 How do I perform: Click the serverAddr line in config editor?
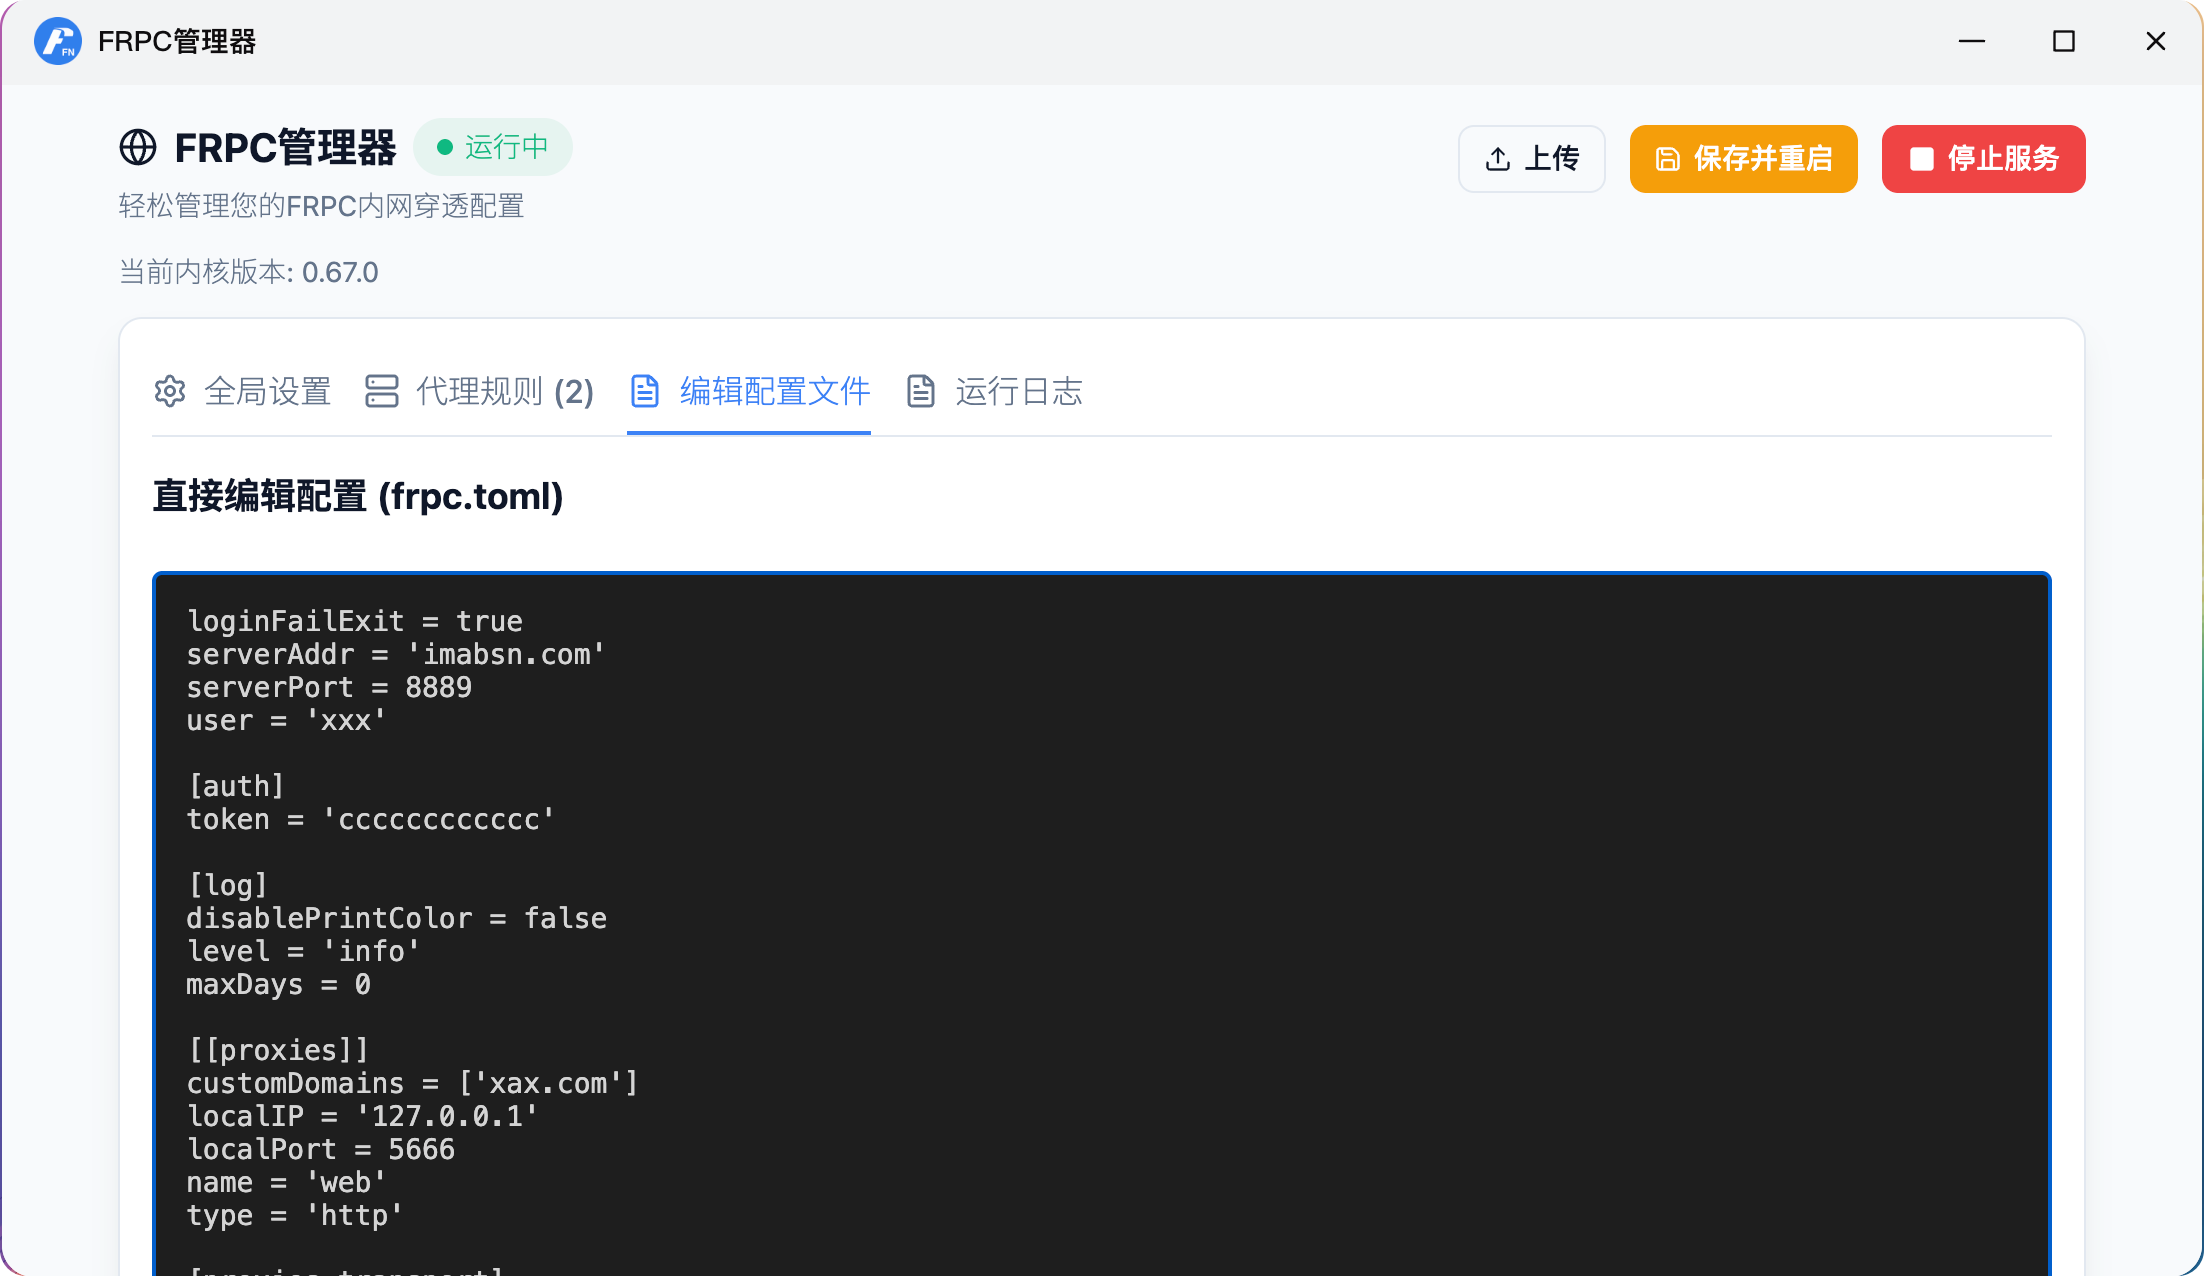[x=396, y=654]
